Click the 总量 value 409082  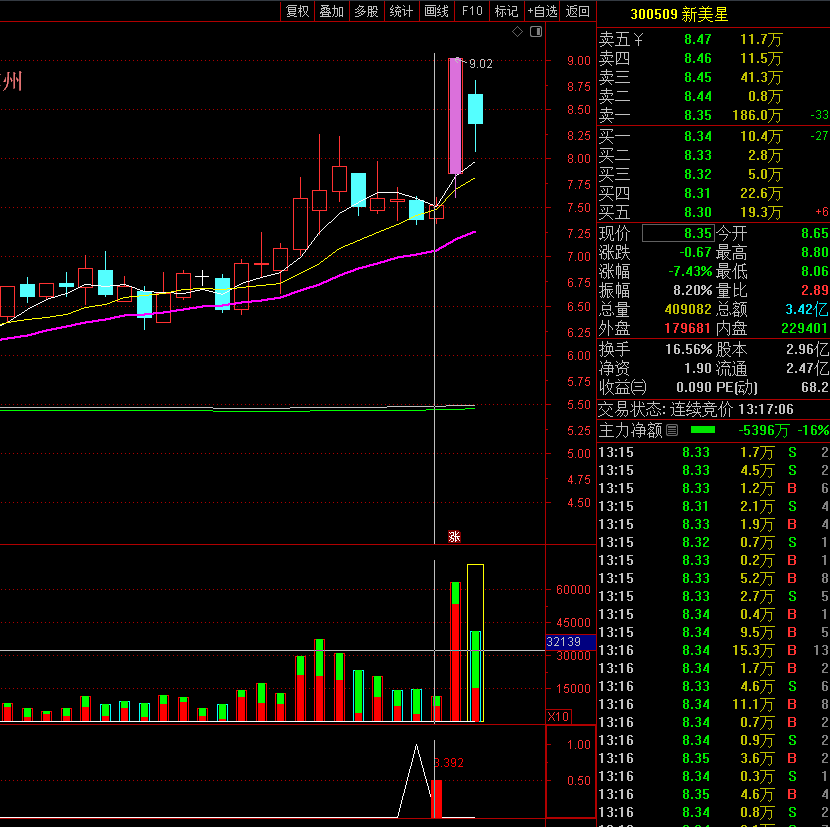pos(688,309)
